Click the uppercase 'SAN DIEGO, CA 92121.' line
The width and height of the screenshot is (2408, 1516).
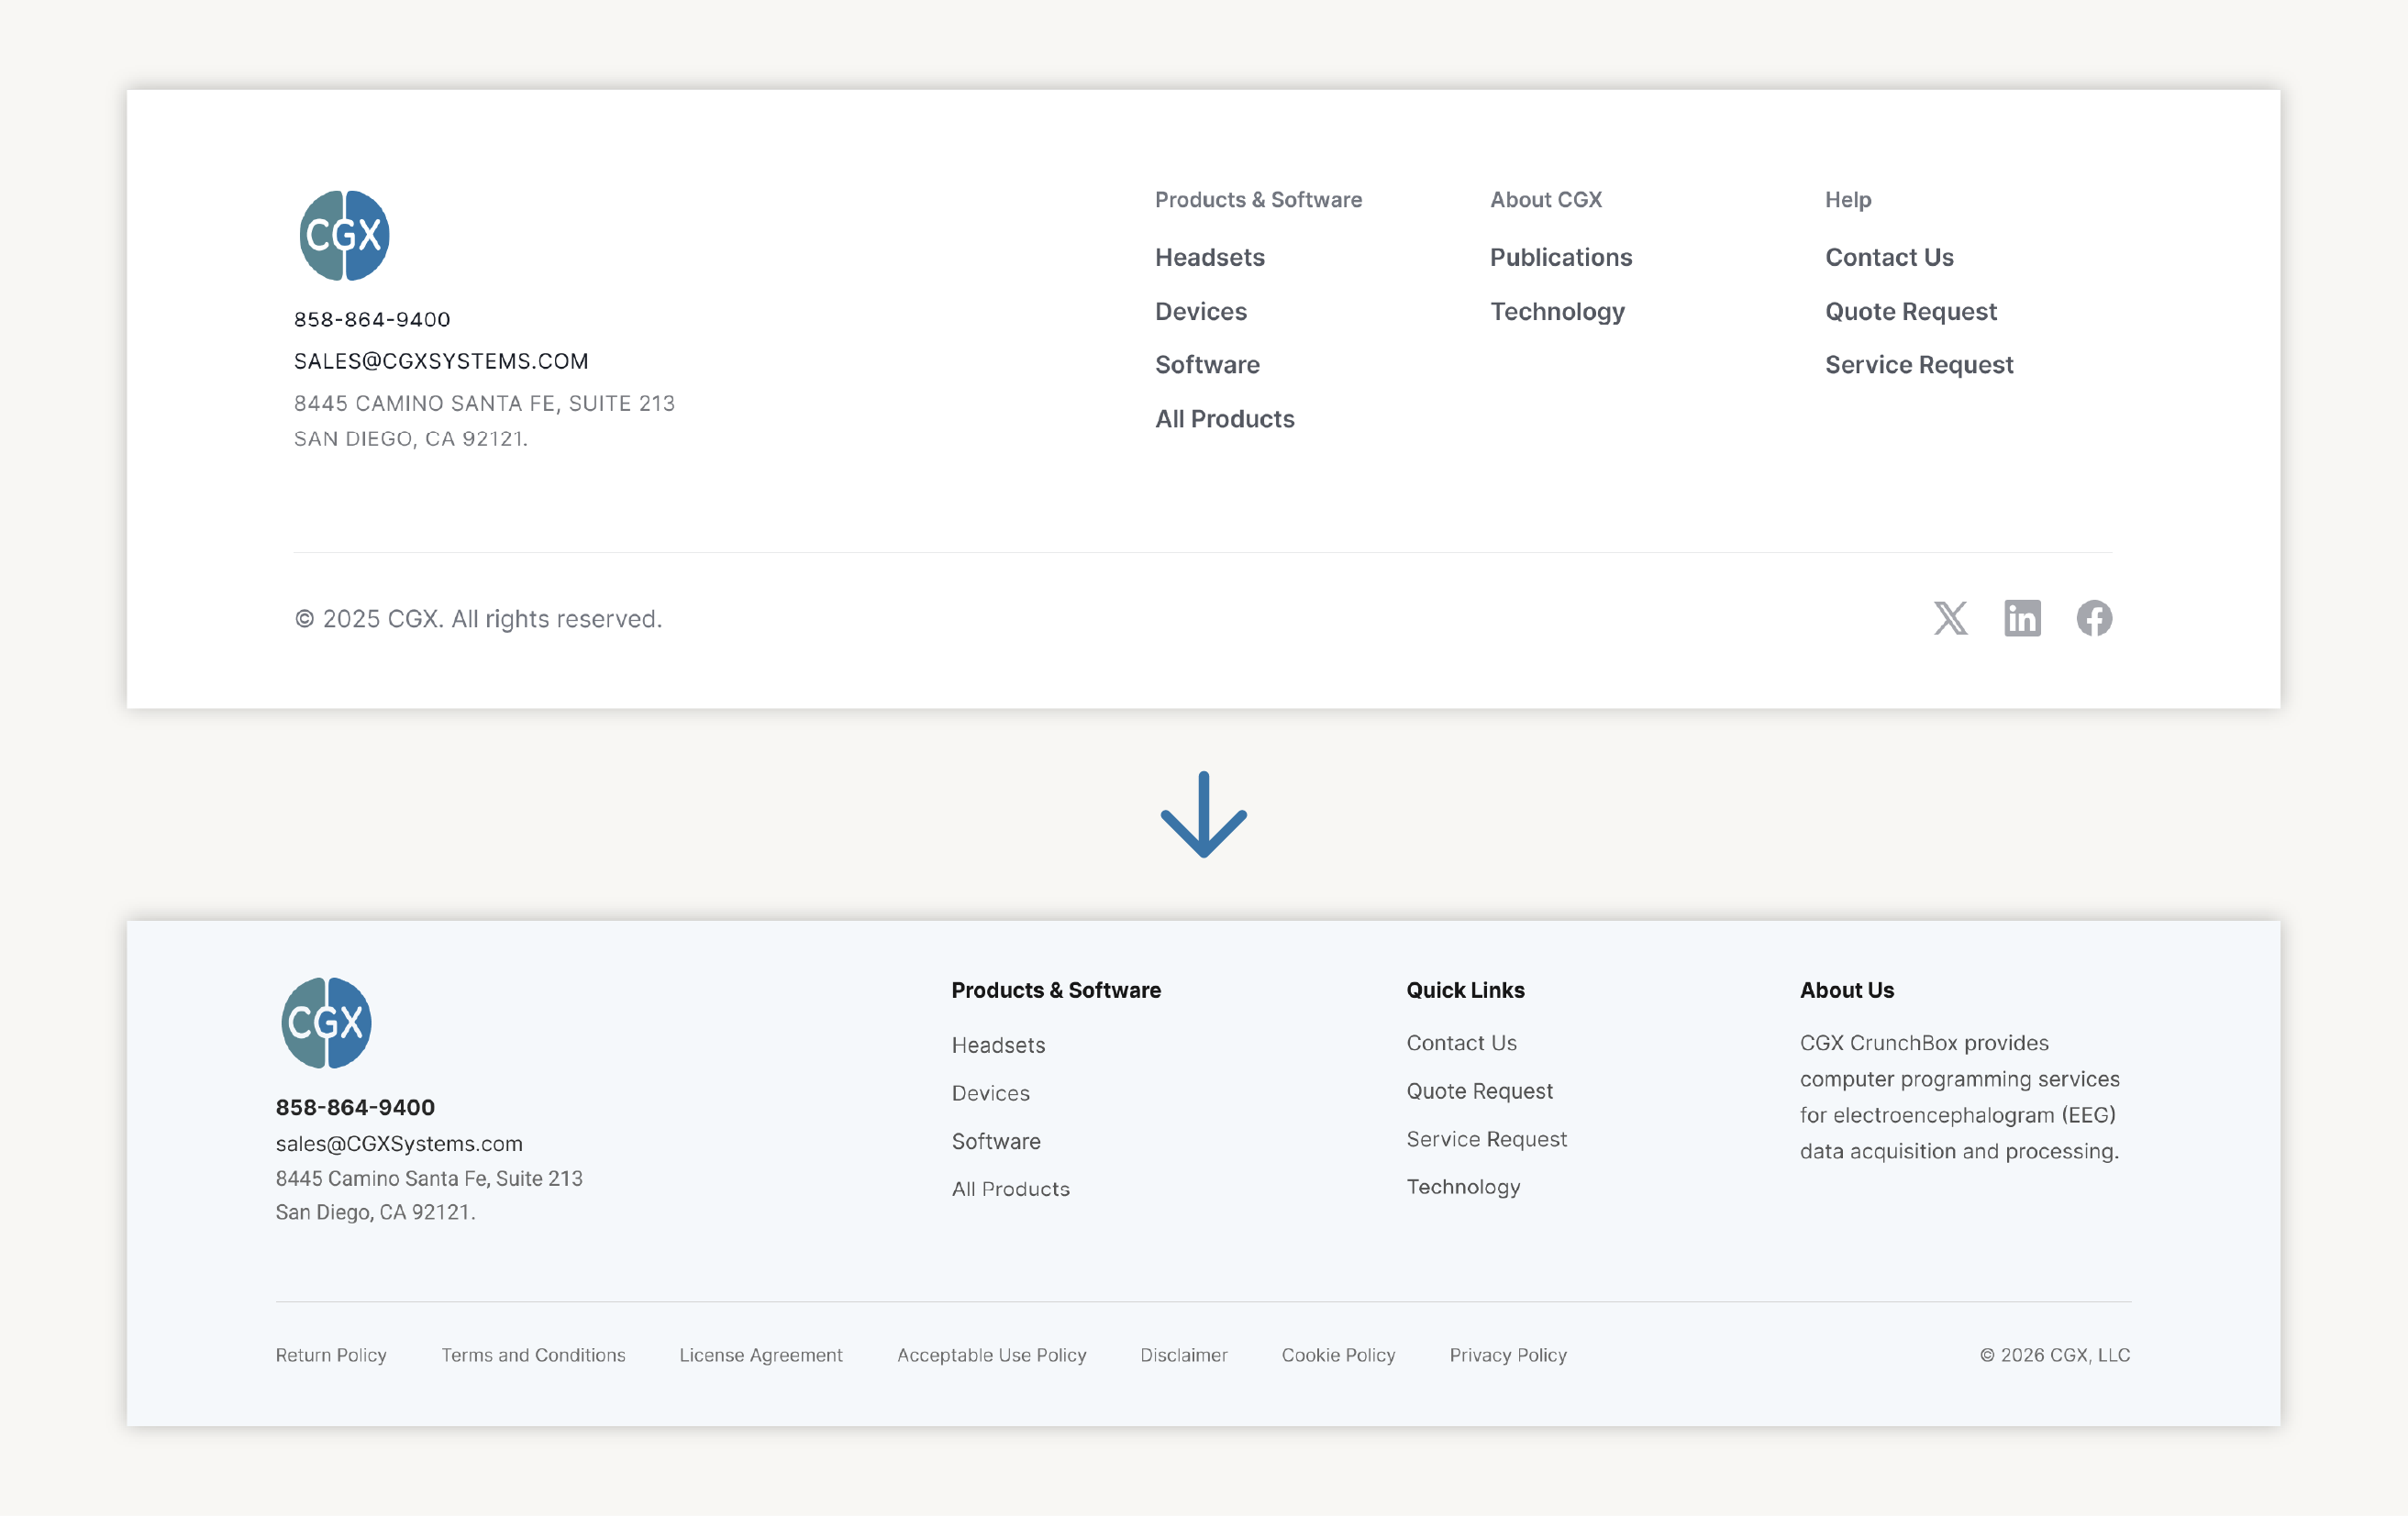[x=410, y=439]
